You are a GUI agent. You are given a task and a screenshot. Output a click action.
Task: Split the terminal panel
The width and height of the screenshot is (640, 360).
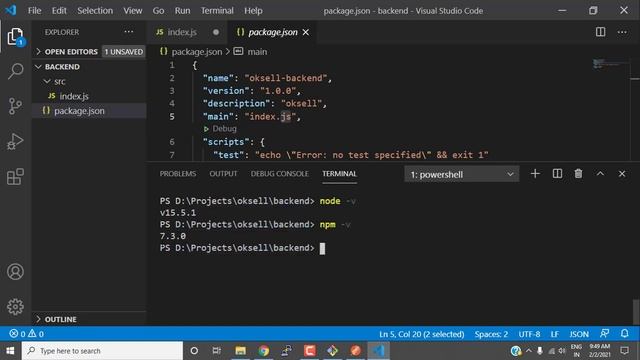tap(557, 174)
